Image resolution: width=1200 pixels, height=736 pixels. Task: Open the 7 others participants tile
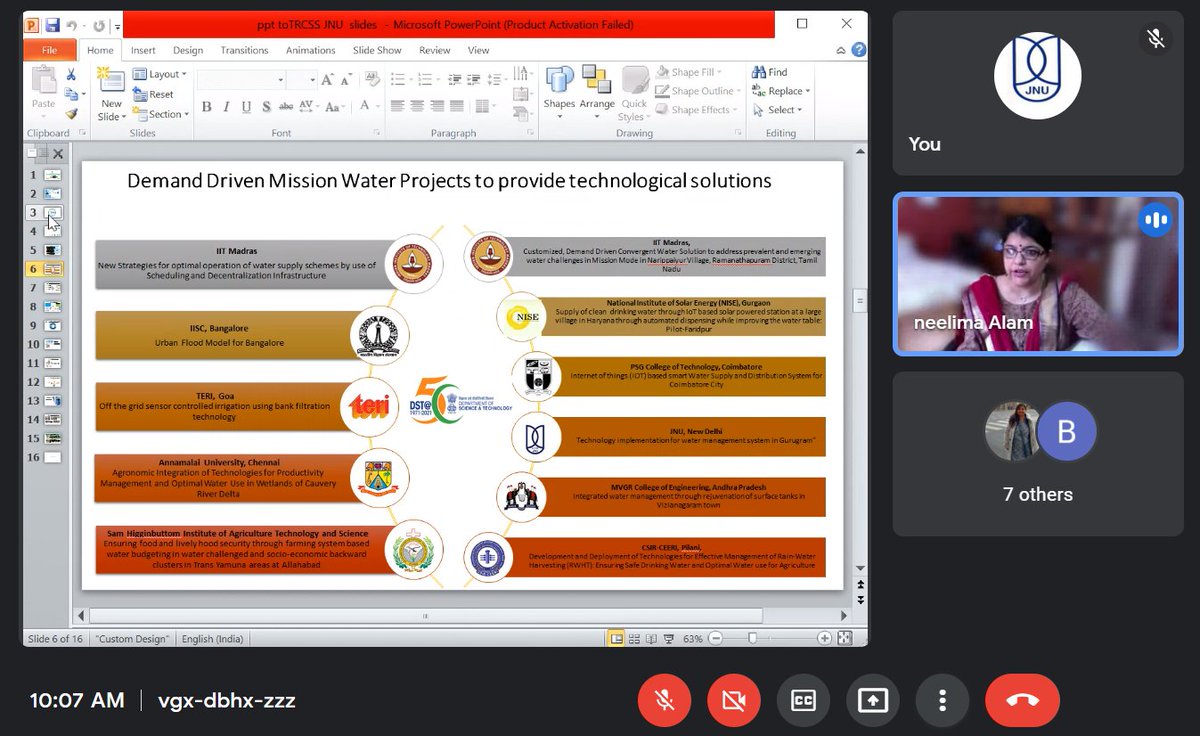click(x=1037, y=454)
